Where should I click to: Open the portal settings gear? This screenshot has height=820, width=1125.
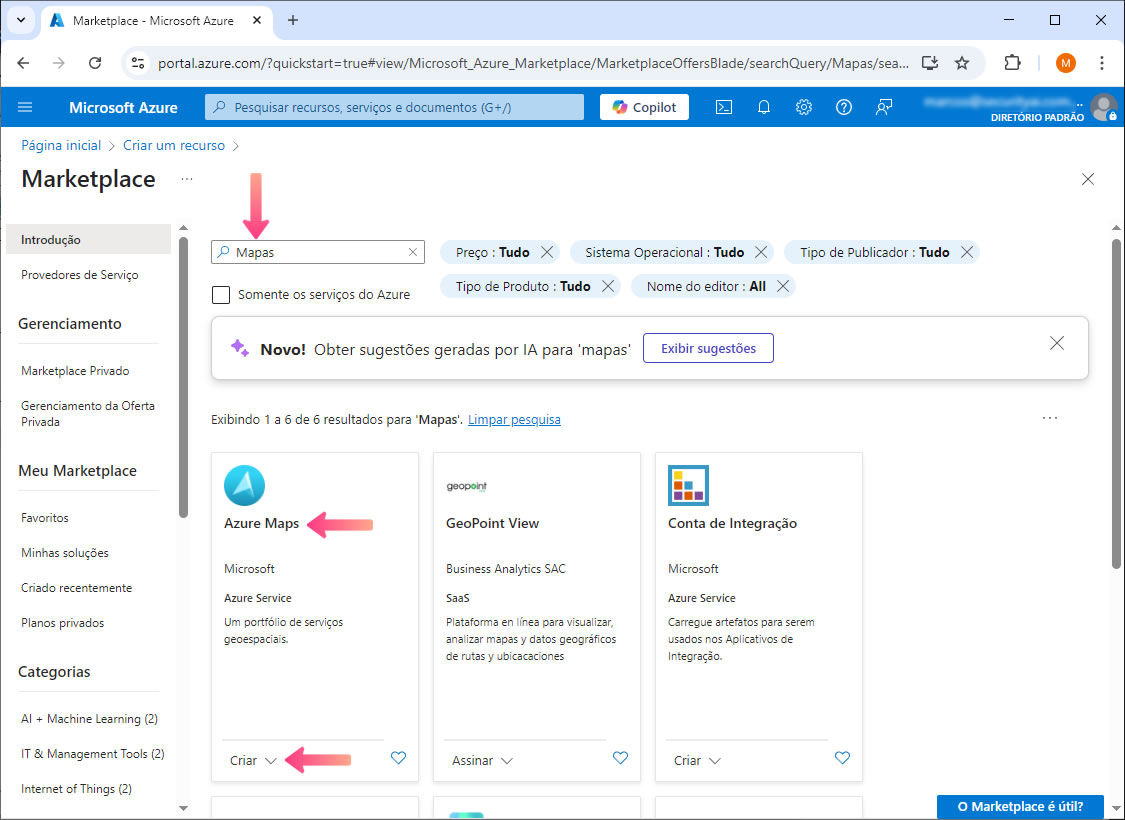(x=804, y=108)
